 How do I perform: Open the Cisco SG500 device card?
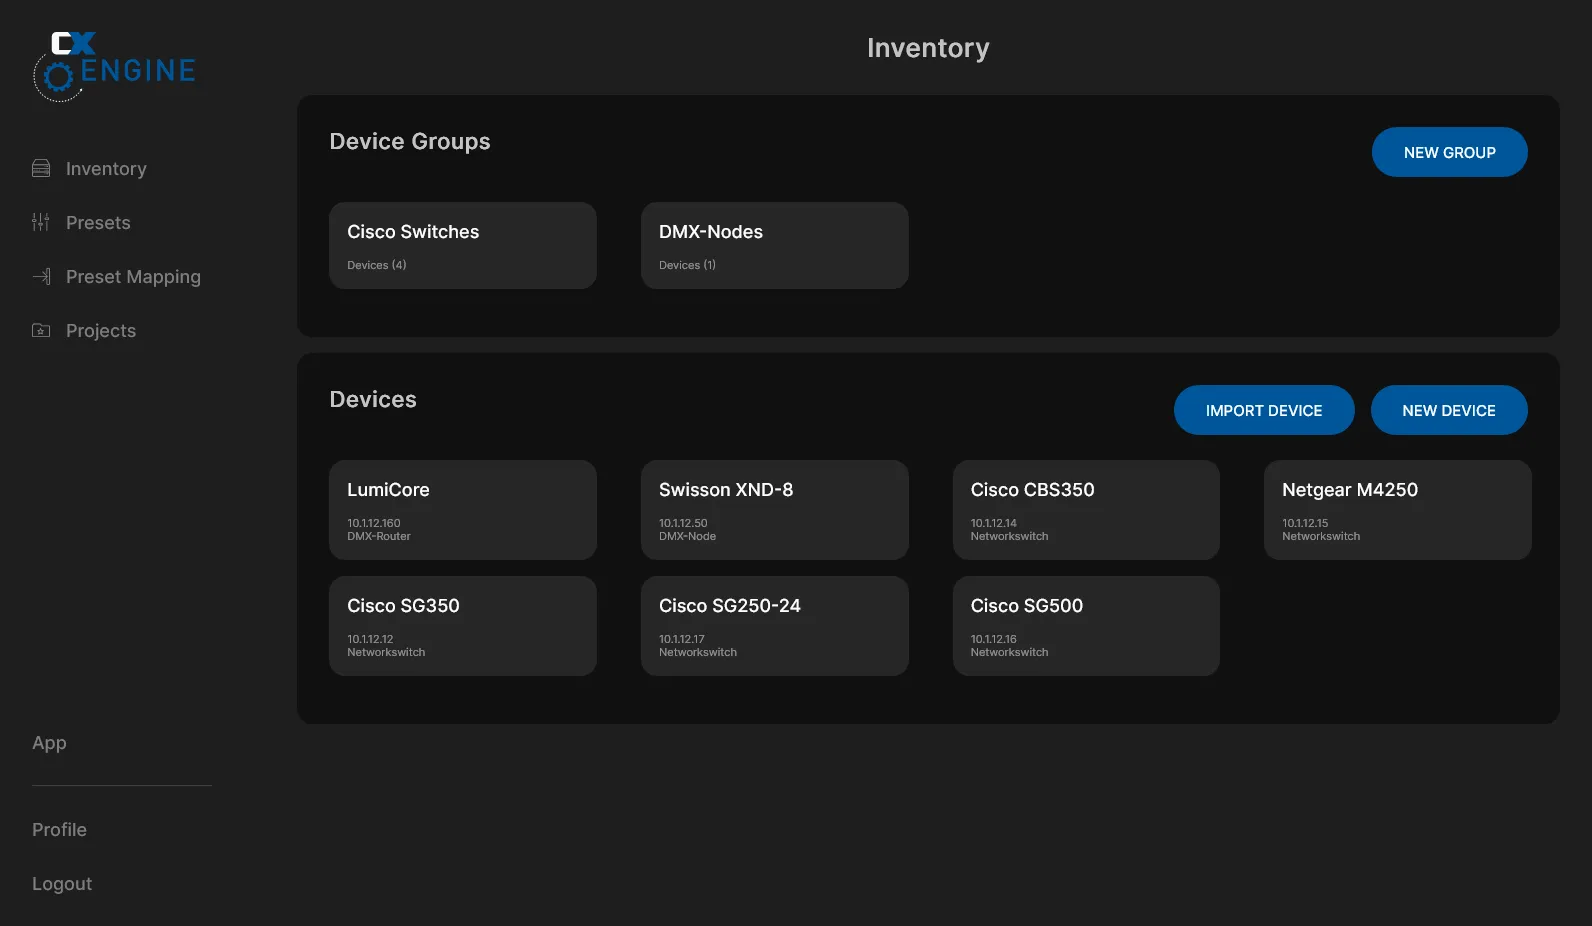tap(1086, 626)
